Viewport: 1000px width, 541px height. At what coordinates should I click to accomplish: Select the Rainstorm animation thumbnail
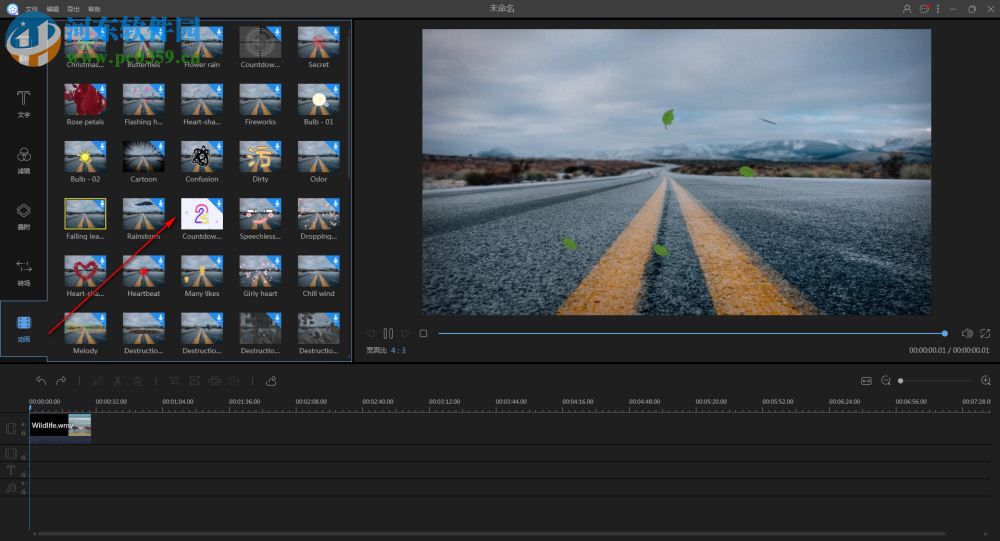coord(143,214)
